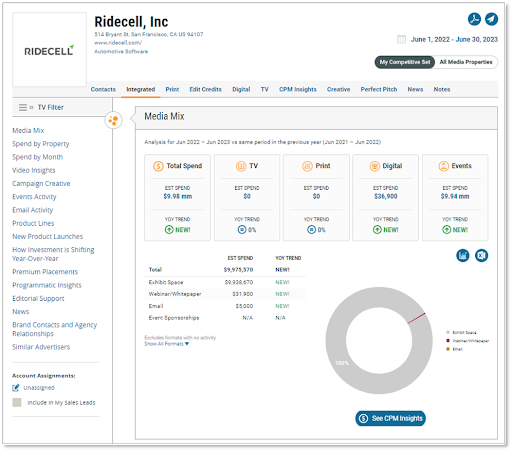View Similar Advertisers
512x451 pixels.
click(41, 347)
